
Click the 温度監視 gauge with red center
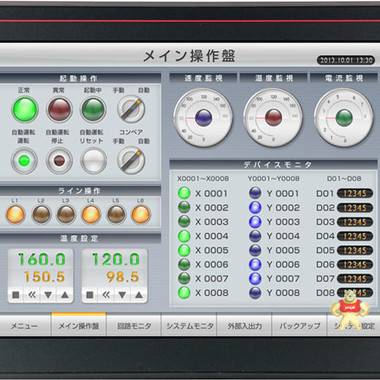273,118
